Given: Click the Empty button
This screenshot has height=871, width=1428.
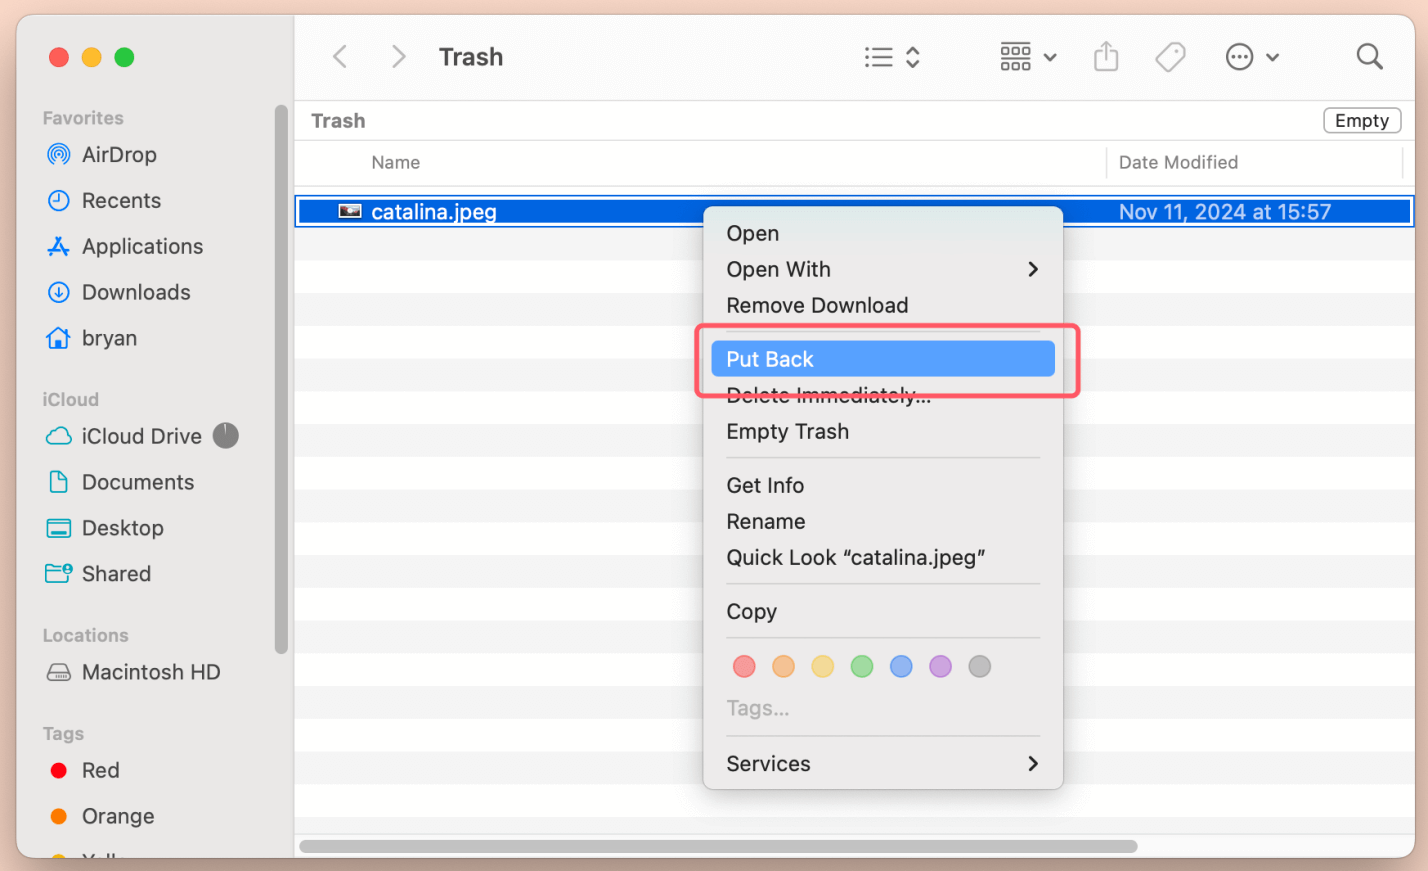Looking at the screenshot, I should [1362, 121].
